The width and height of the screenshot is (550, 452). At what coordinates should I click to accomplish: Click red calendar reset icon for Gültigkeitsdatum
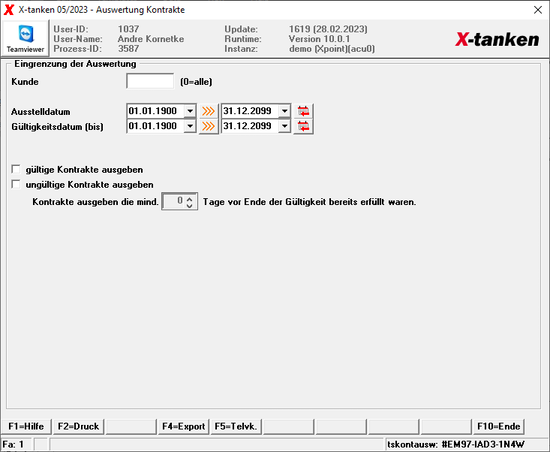tap(303, 126)
